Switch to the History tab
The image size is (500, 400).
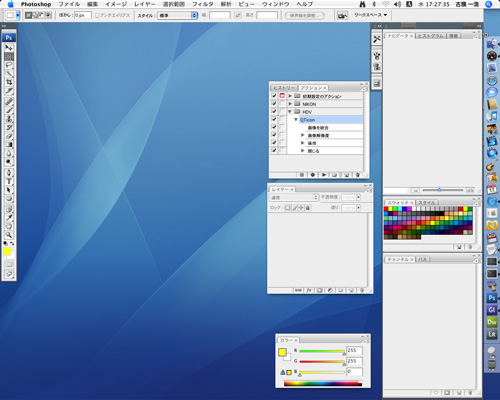pyautogui.click(x=284, y=88)
